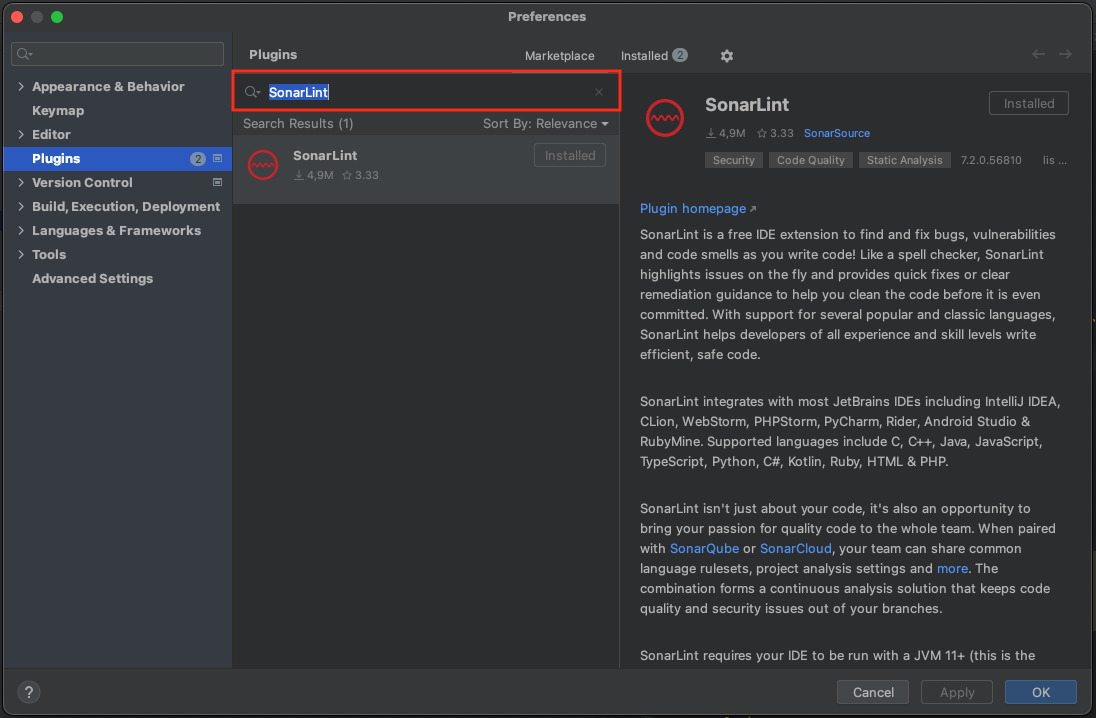Screen dimensions: 1096x718
Task: Open the help question mark button
Action: [x=29, y=692]
